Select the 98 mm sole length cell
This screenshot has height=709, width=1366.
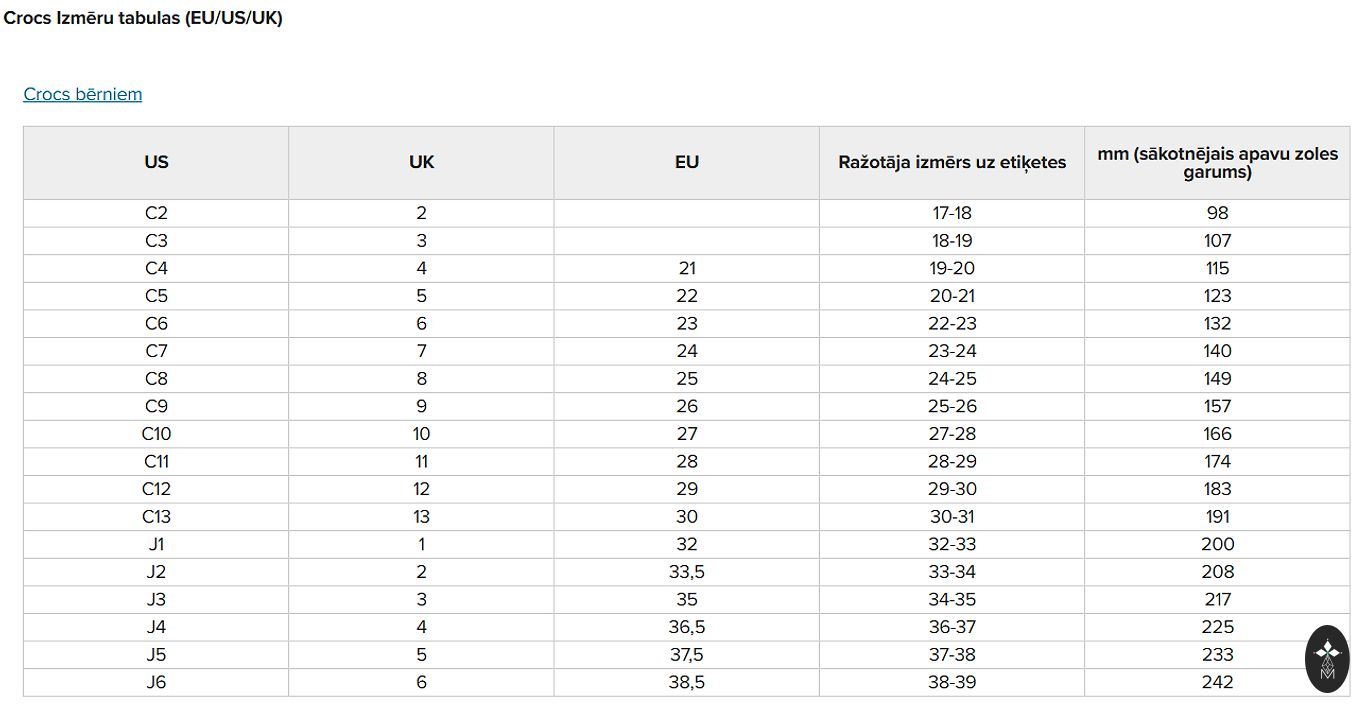pos(1217,213)
